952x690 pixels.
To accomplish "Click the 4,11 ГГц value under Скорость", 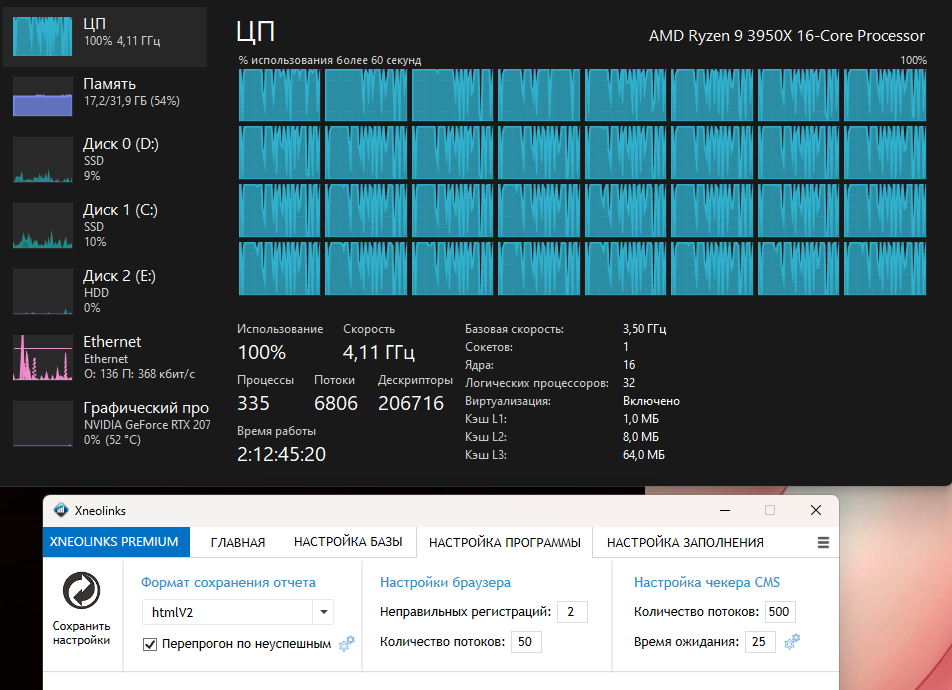I will [x=379, y=352].
